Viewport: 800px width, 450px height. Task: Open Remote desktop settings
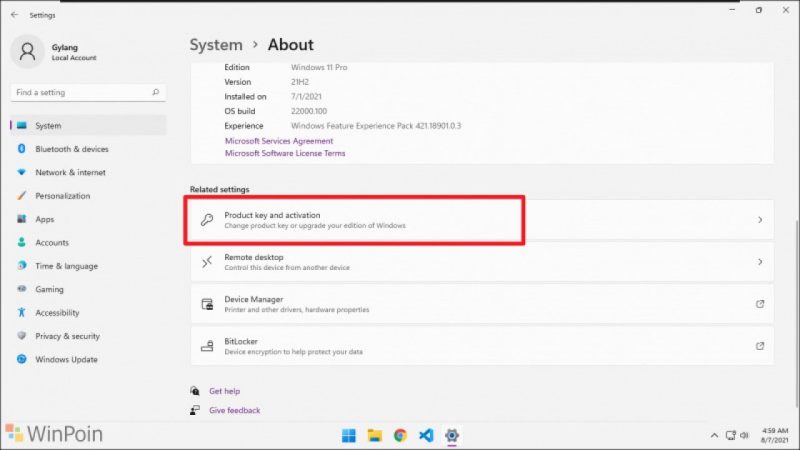coord(482,262)
